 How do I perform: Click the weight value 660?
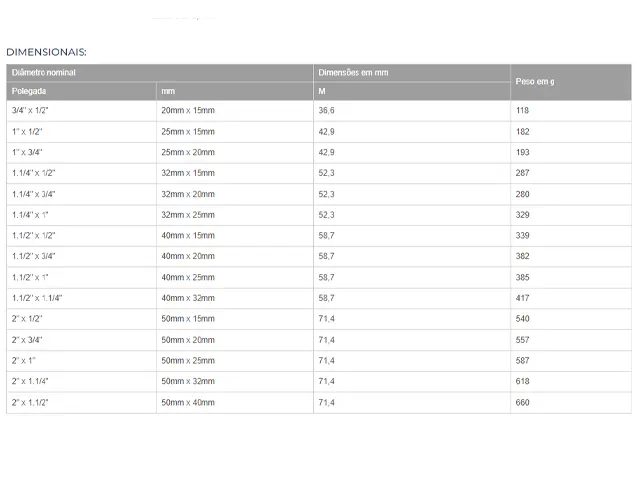523,403
